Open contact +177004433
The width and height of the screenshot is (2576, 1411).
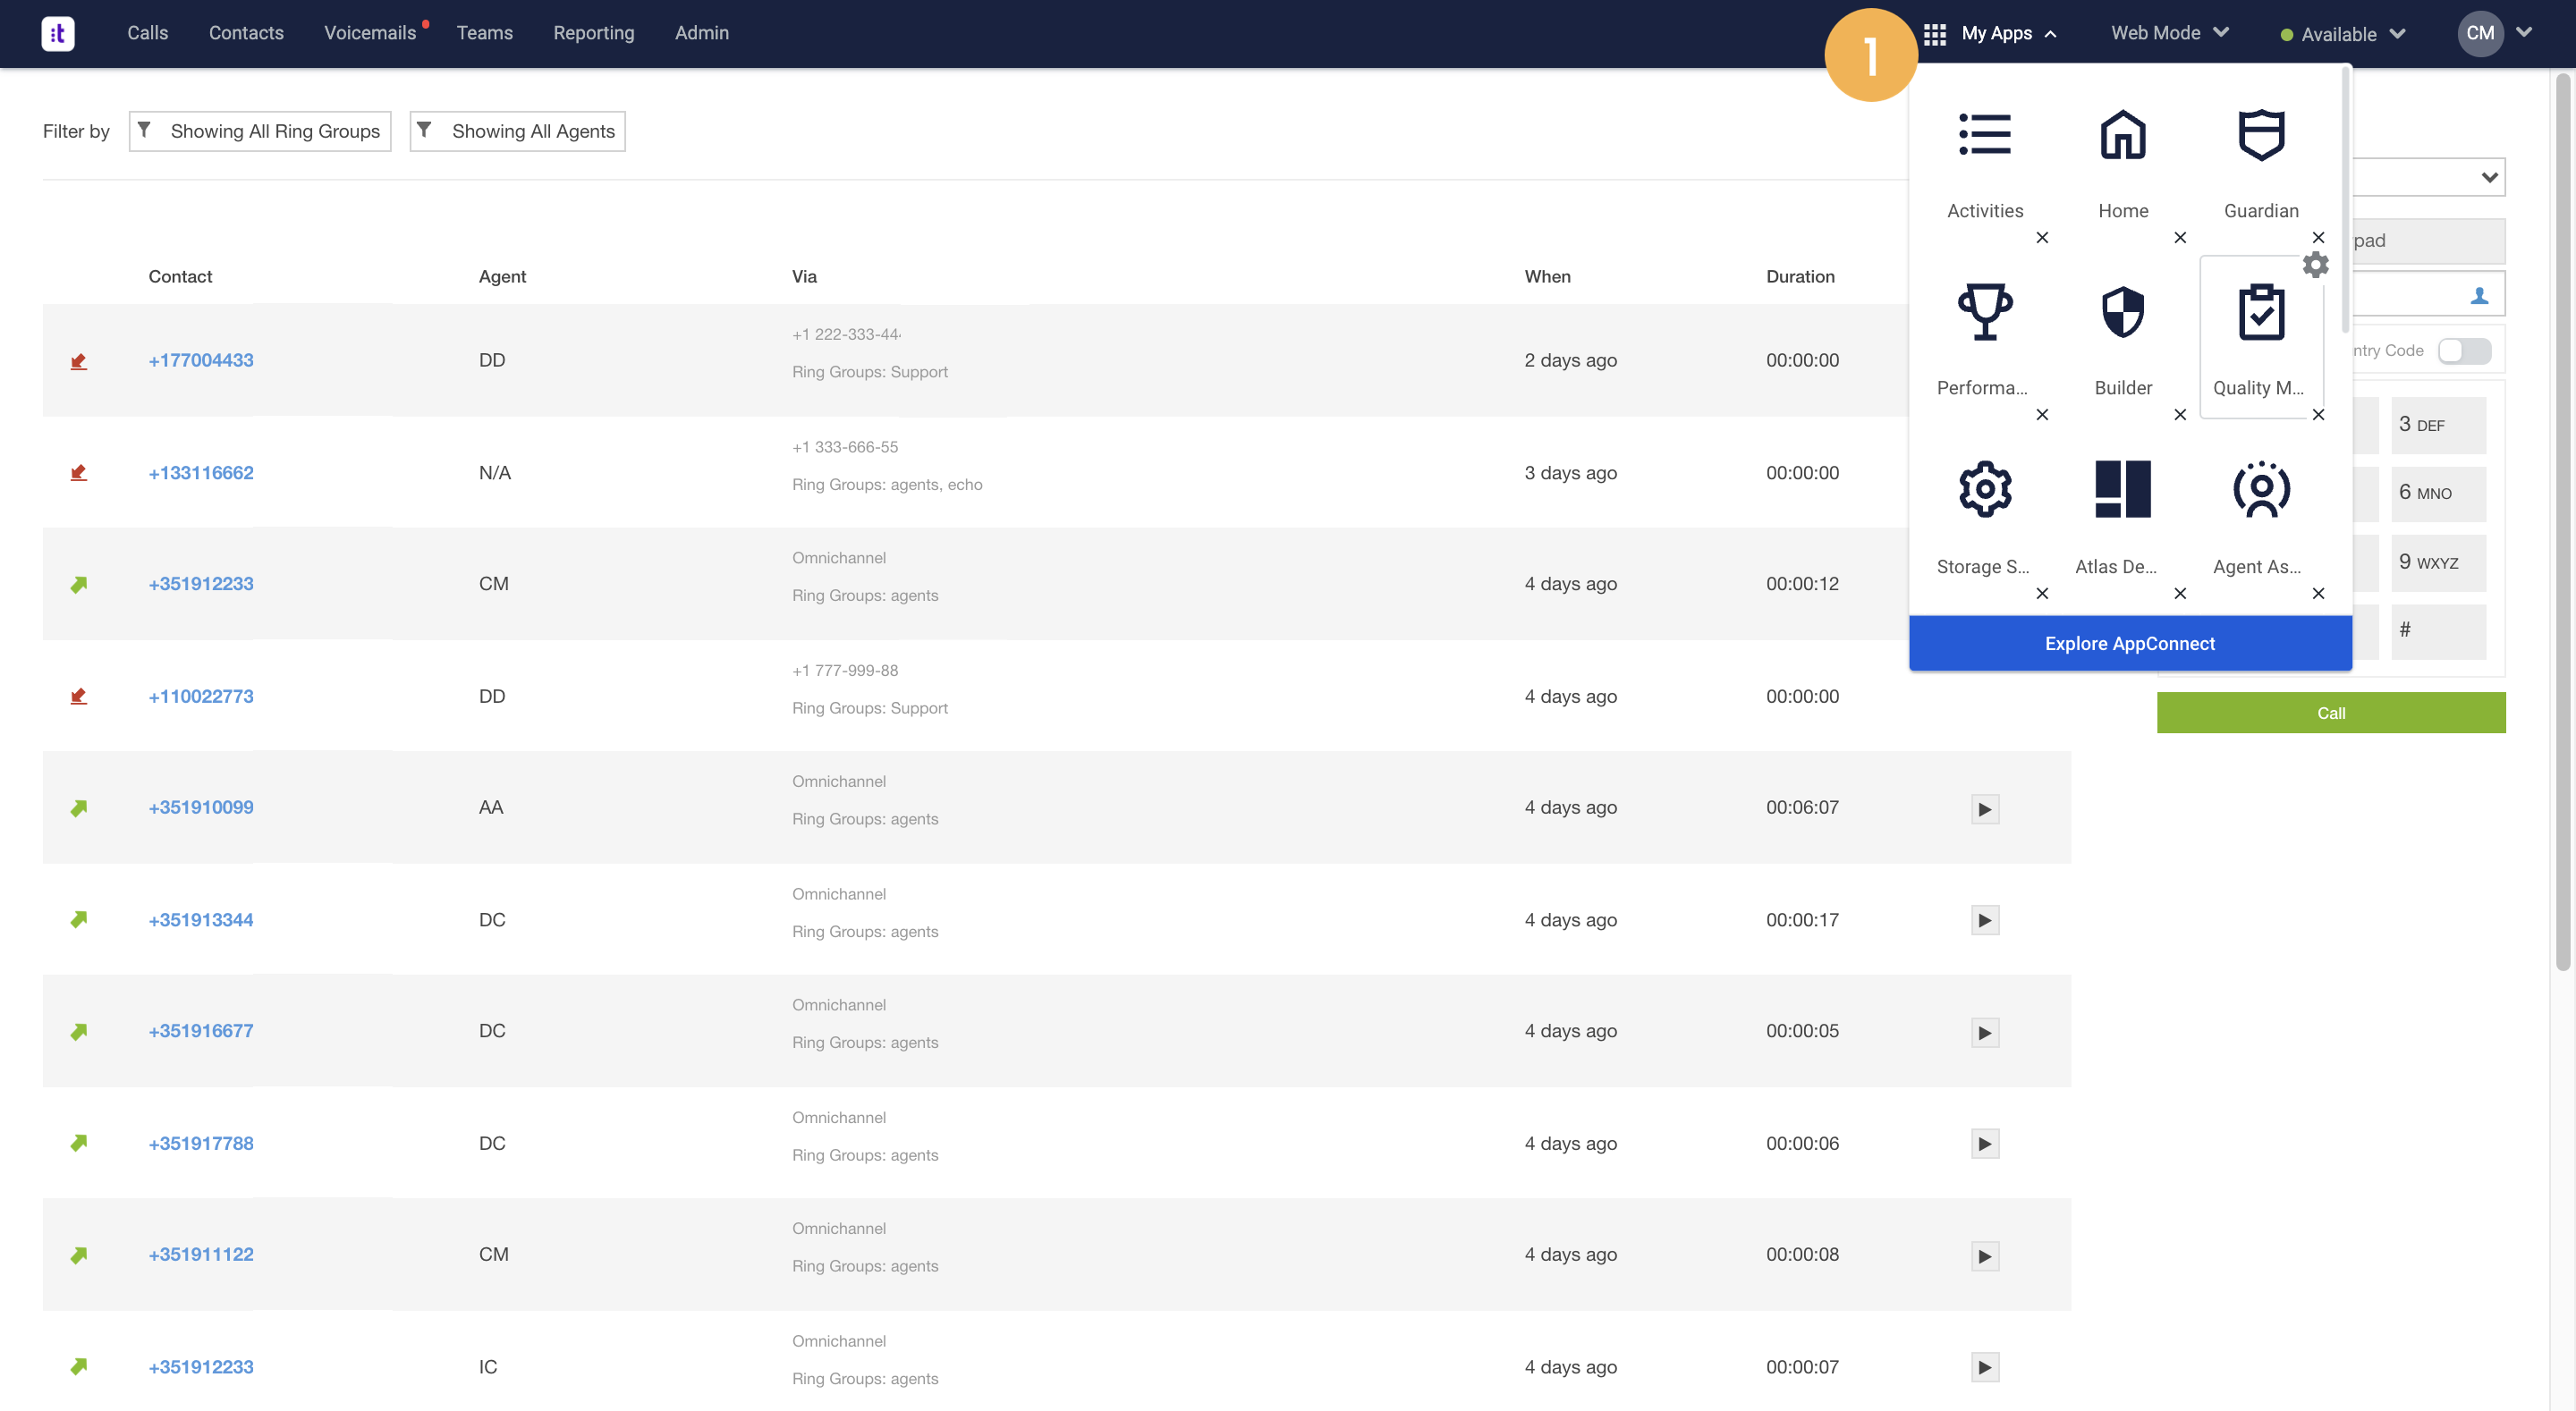200,360
